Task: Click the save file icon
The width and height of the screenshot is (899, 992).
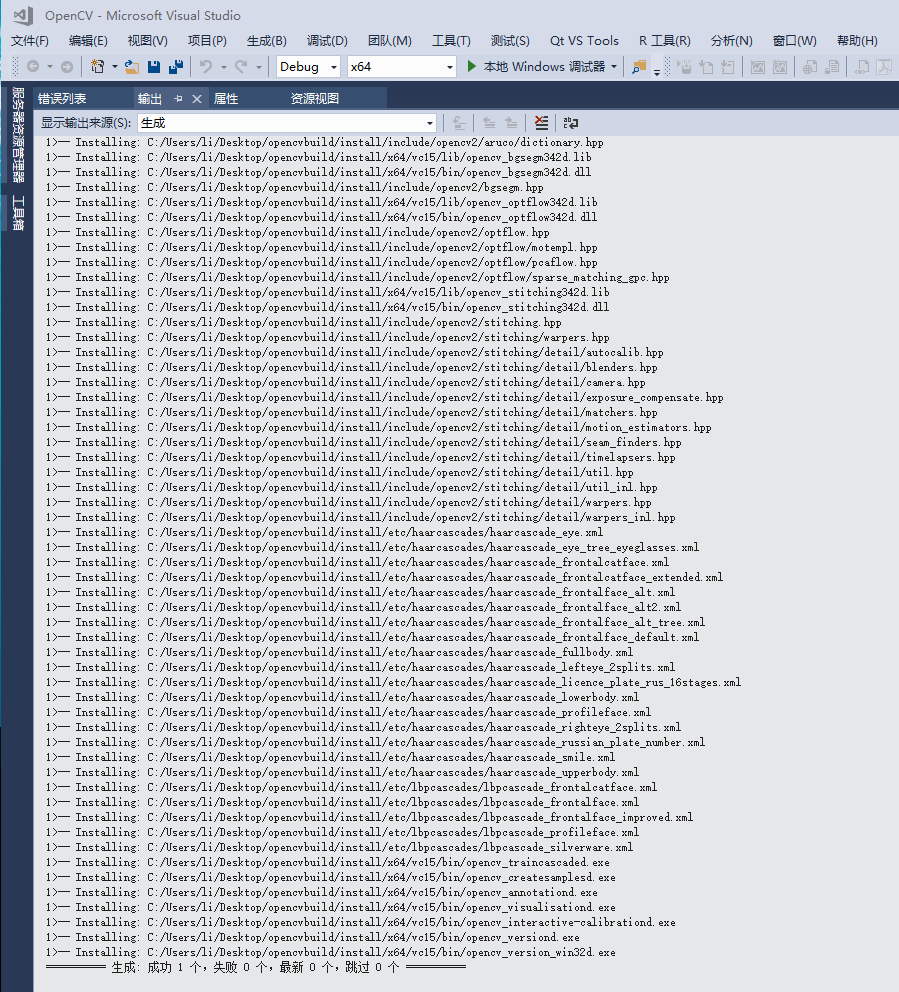Action: click(x=154, y=66)
